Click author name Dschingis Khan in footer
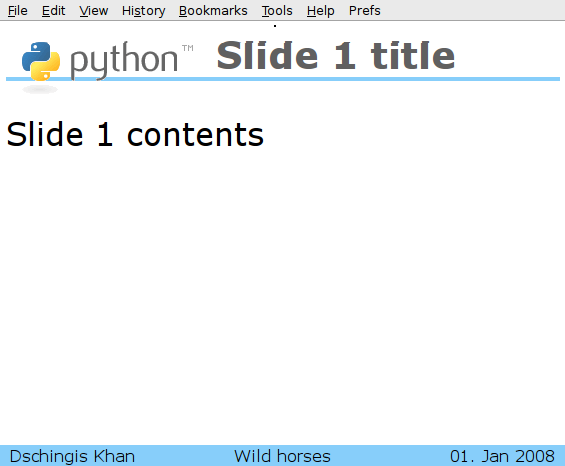The image size is (565, 466). coord(72,456)
